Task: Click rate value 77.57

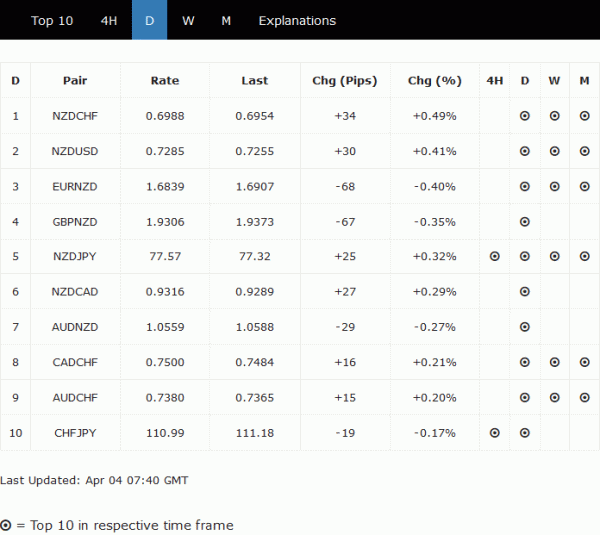Action: [165, 256]
